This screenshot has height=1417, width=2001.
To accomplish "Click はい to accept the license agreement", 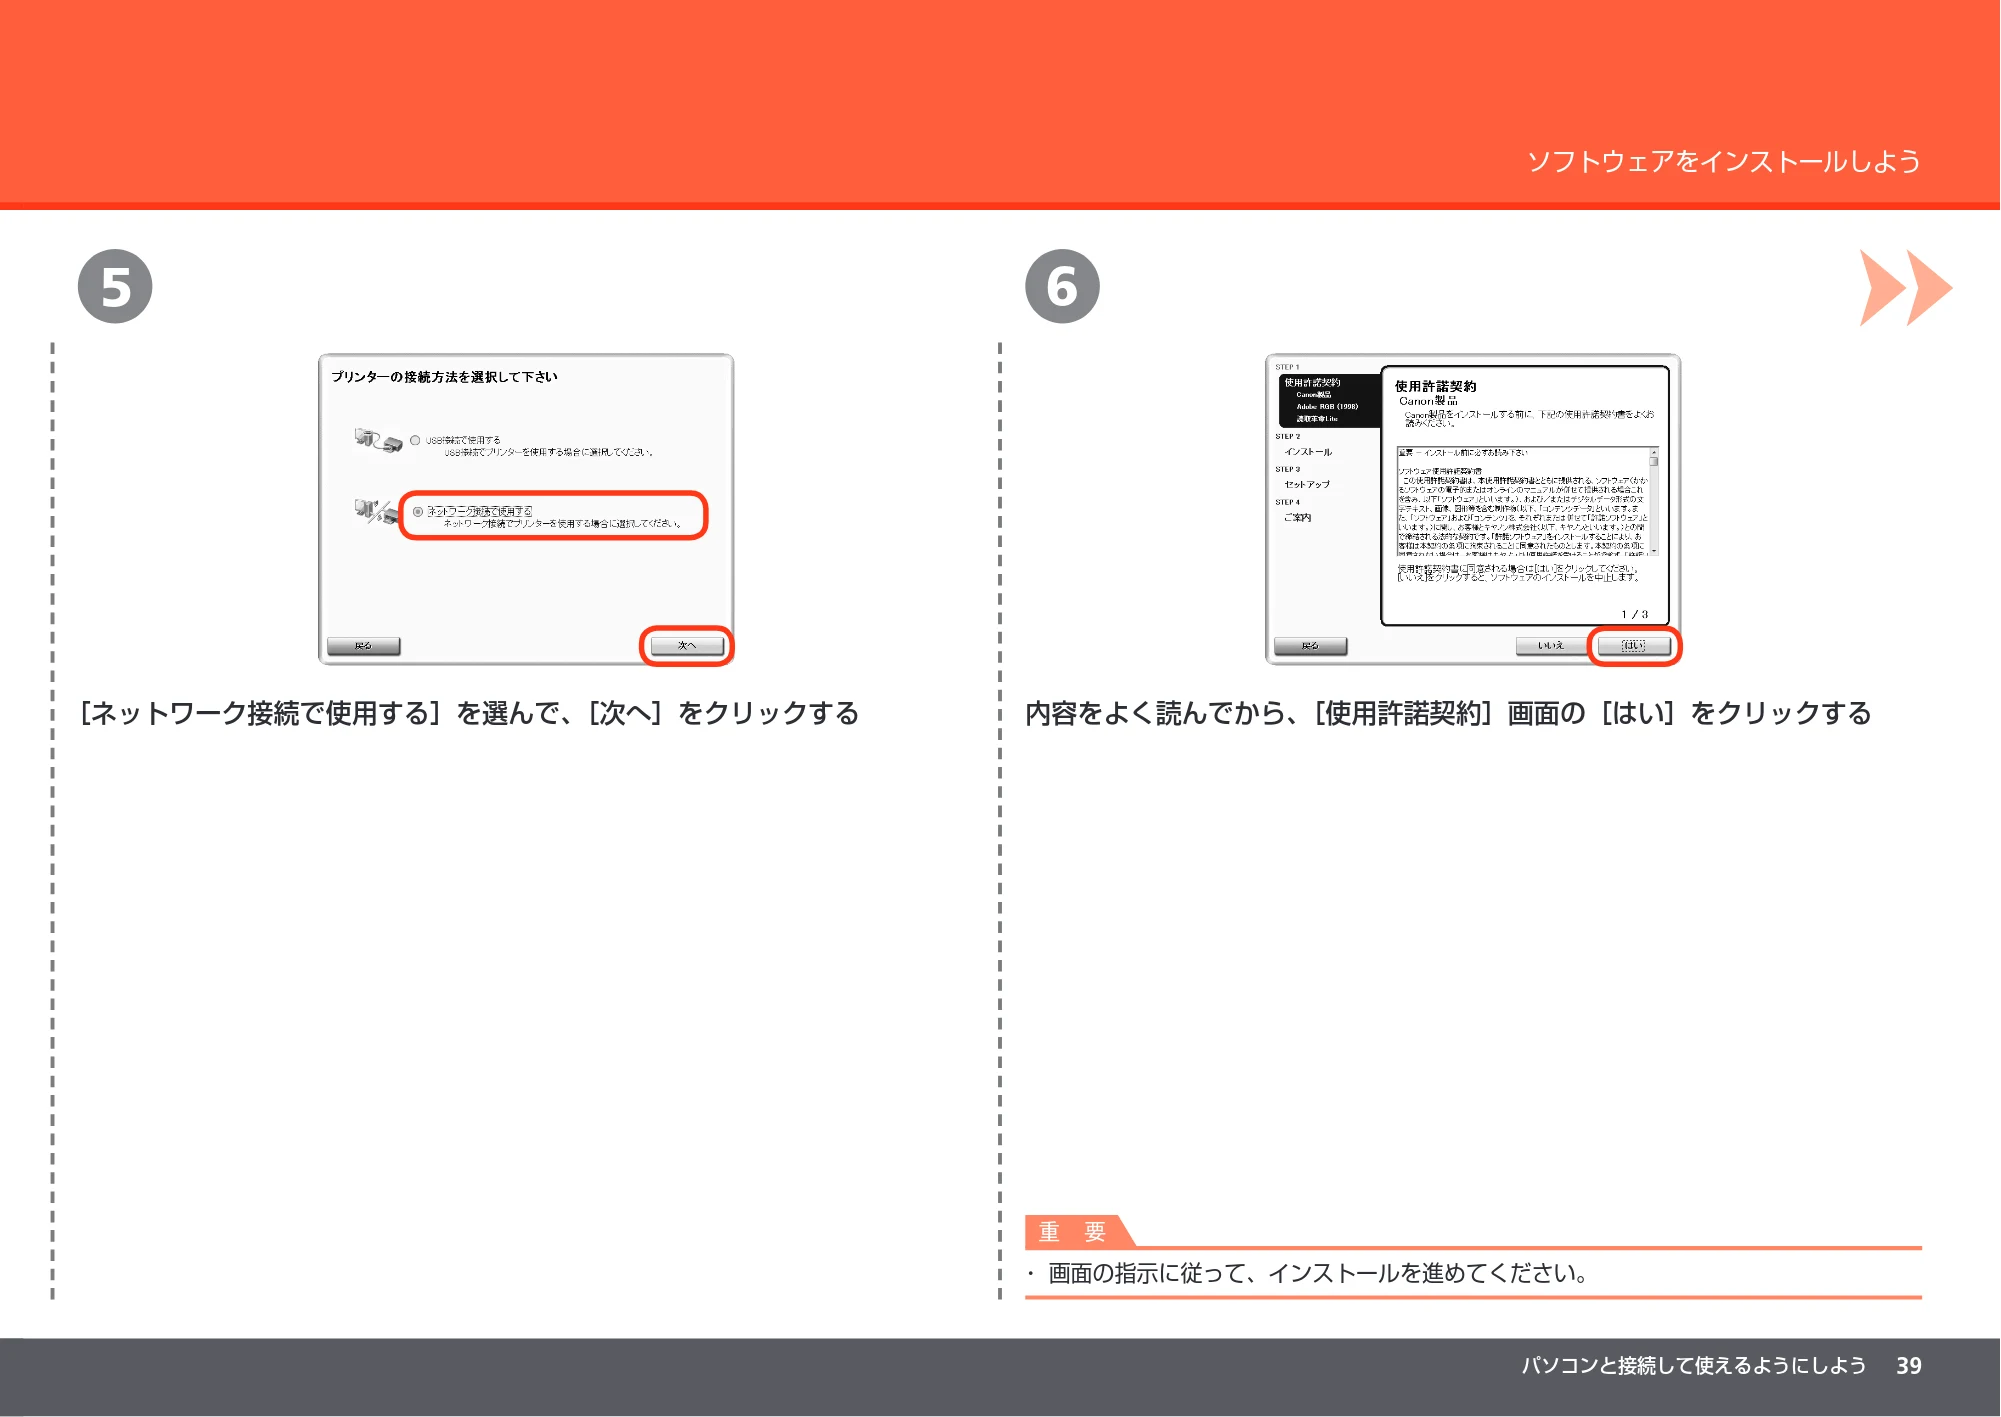I will (1634, 646).
